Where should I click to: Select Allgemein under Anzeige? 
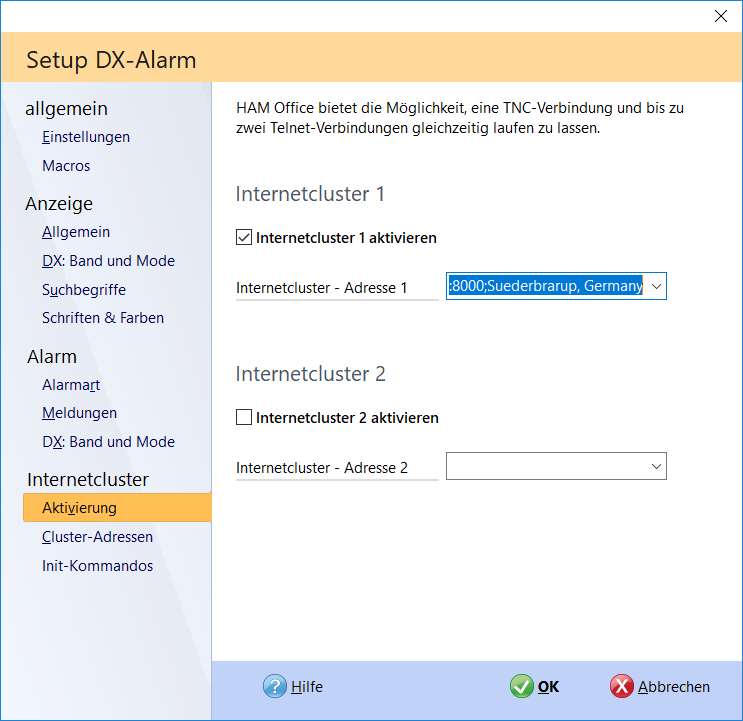tap(76, 232)
